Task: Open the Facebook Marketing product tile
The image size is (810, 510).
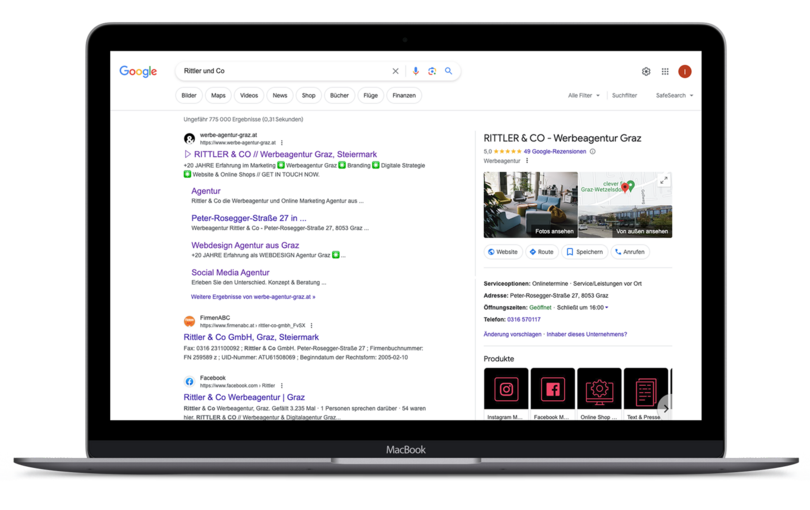Action: 553,394
